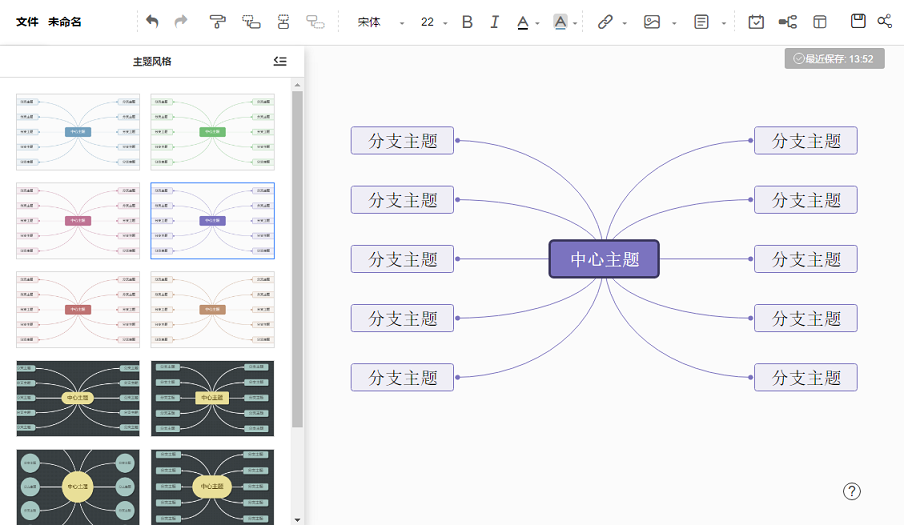
Task: Save the mind map with the disk icon
Action: point(858,21)
